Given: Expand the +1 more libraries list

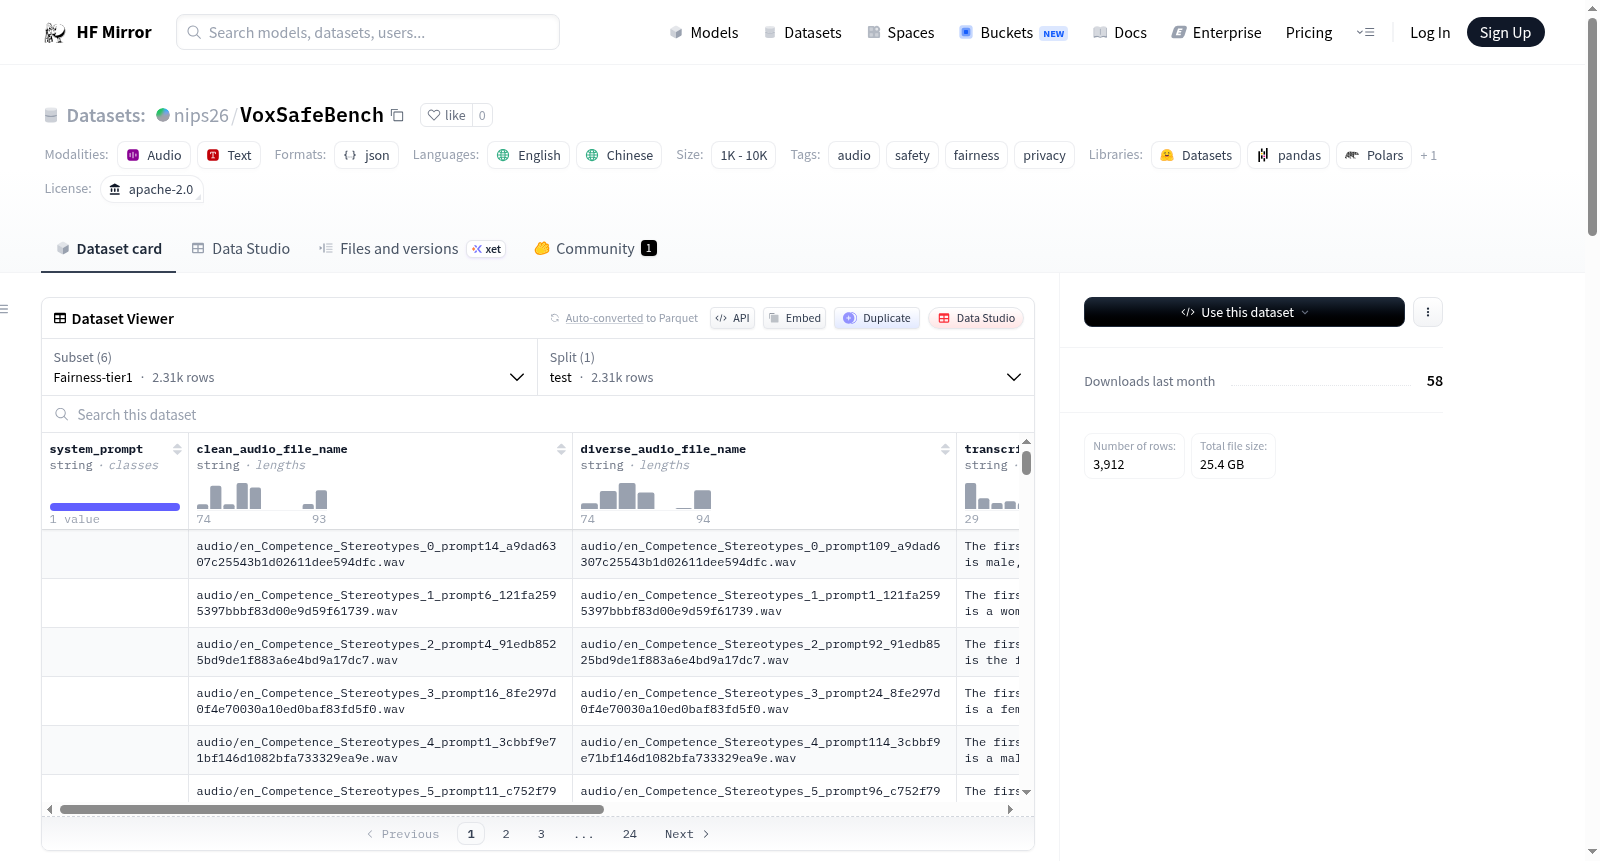Looking at the screenshot, I should point(1428,155).
